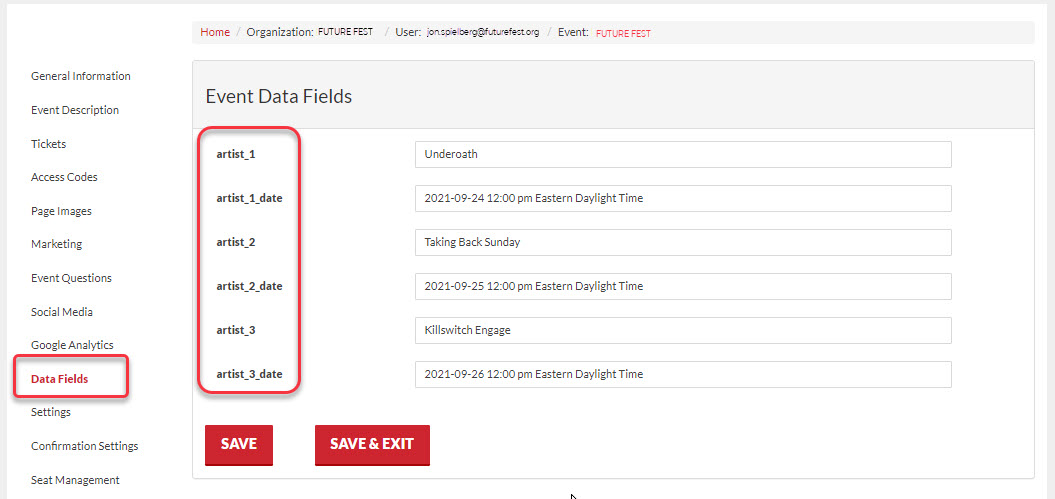The width and height of the screenshot is (1055, 499).
Task: Edit the artist_2 field Taking Back Sunday
Action: [x=683, y=242]
